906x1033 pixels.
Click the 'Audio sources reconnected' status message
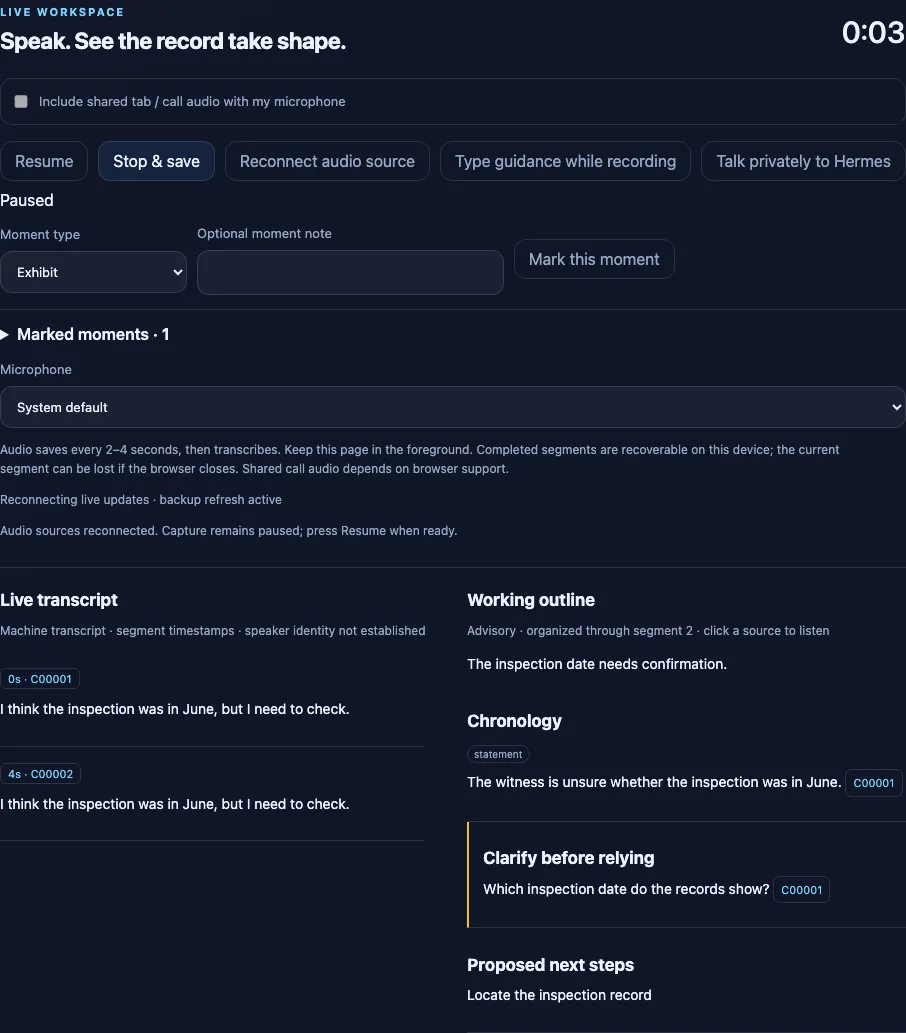[229, 530]
